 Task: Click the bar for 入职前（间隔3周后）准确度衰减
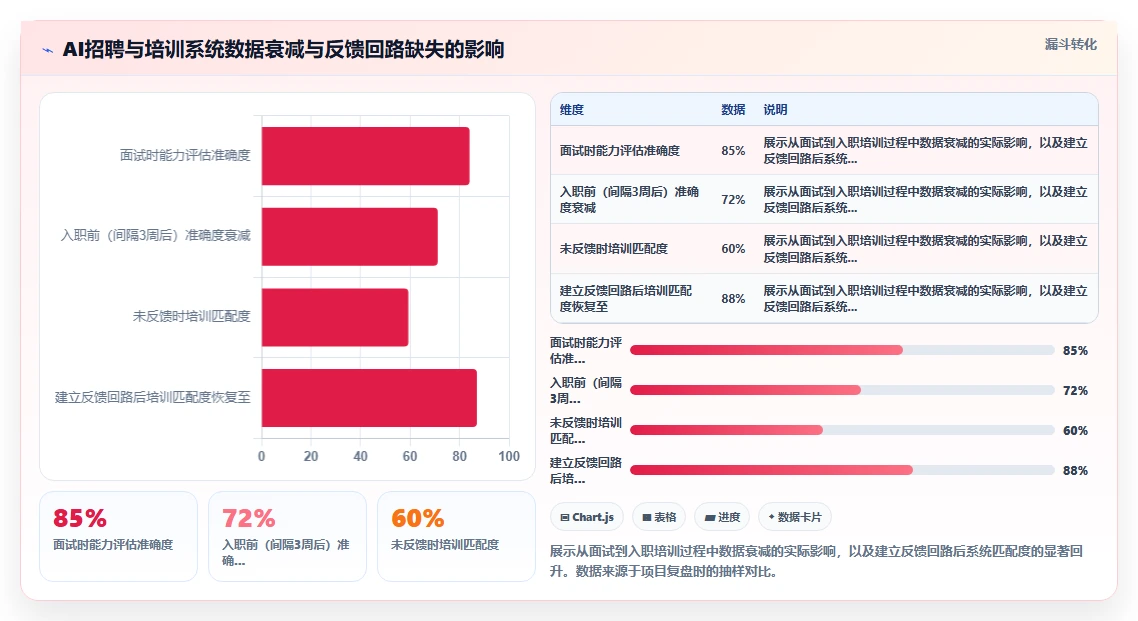[350, 237]
